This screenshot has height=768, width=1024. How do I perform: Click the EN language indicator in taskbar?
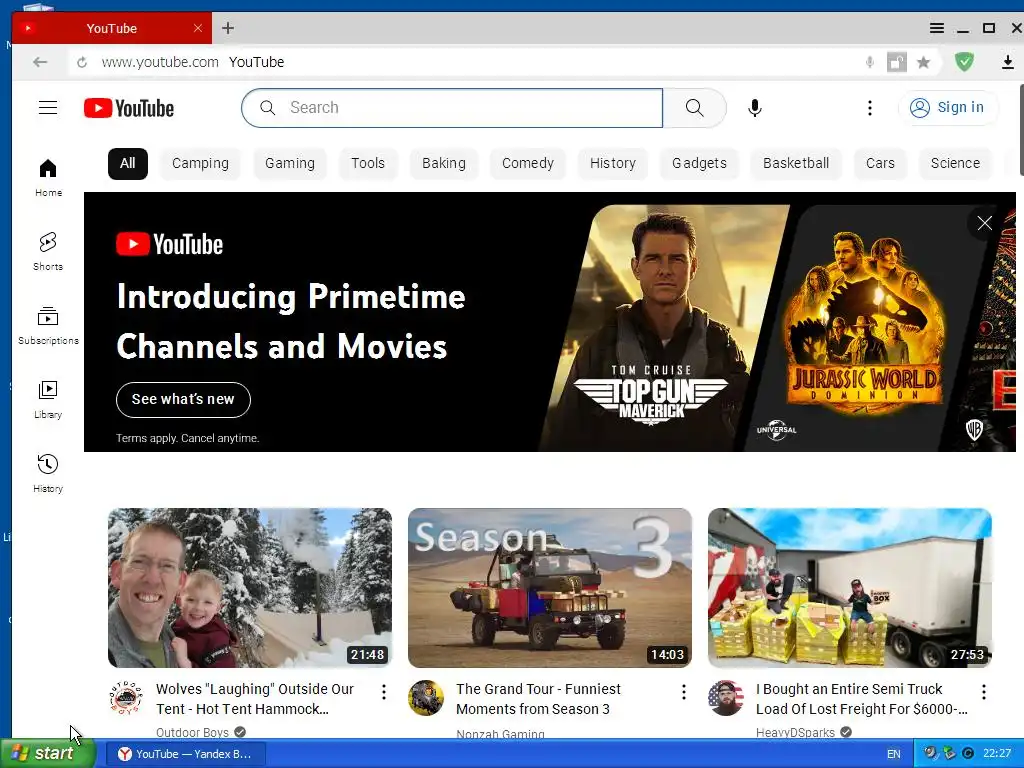click(893, 754)
